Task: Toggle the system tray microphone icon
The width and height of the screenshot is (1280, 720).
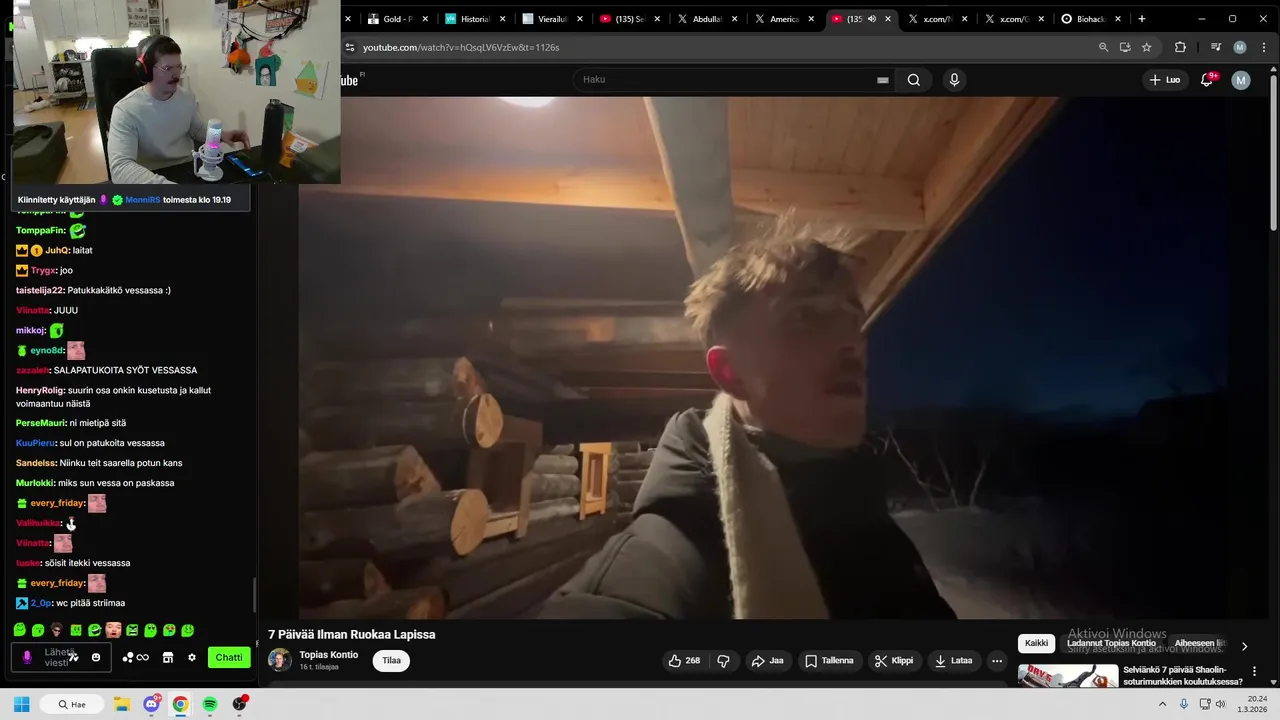Action: (1184, 704)
